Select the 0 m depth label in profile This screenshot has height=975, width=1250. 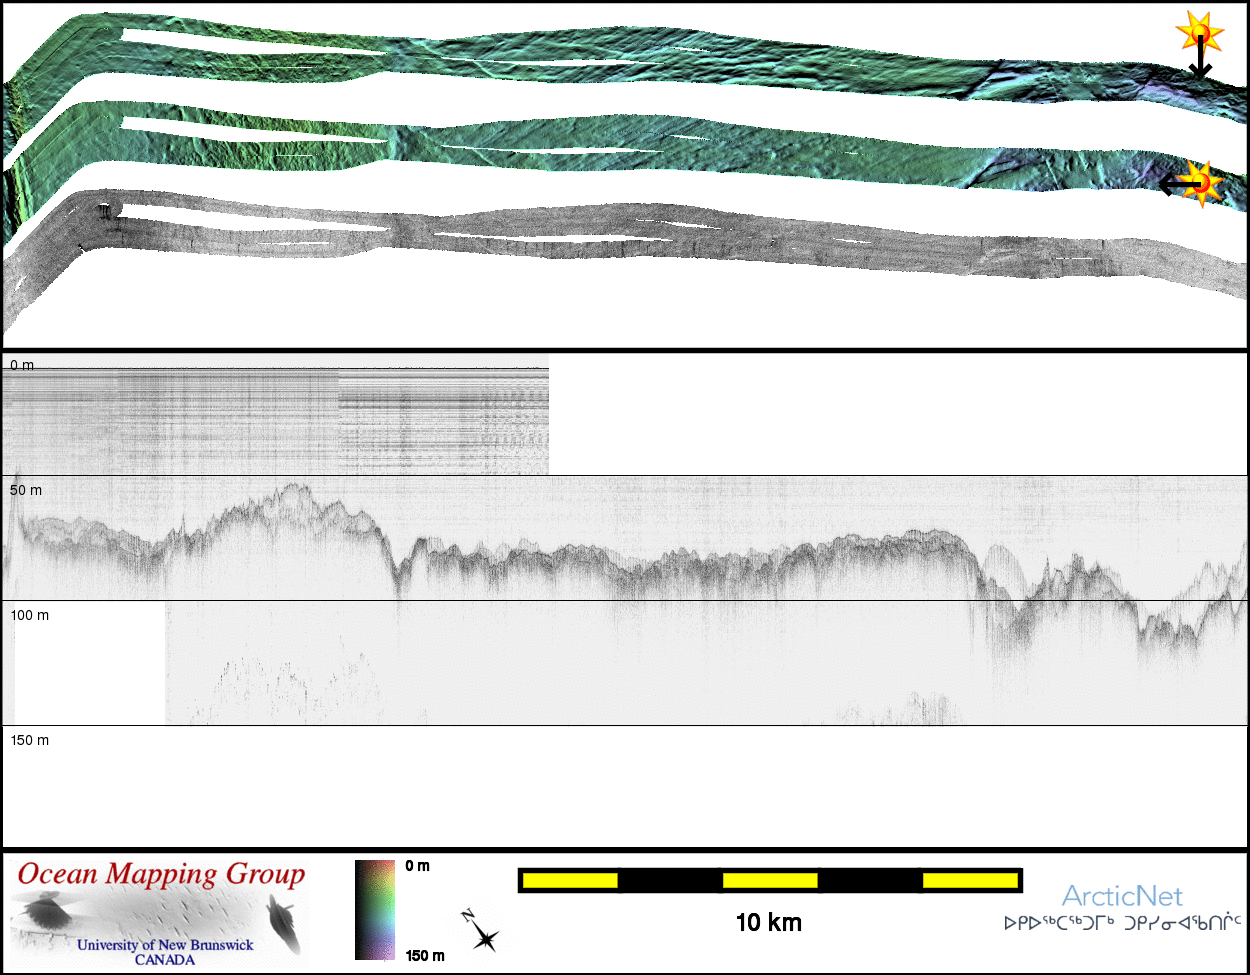coord(22,366)
